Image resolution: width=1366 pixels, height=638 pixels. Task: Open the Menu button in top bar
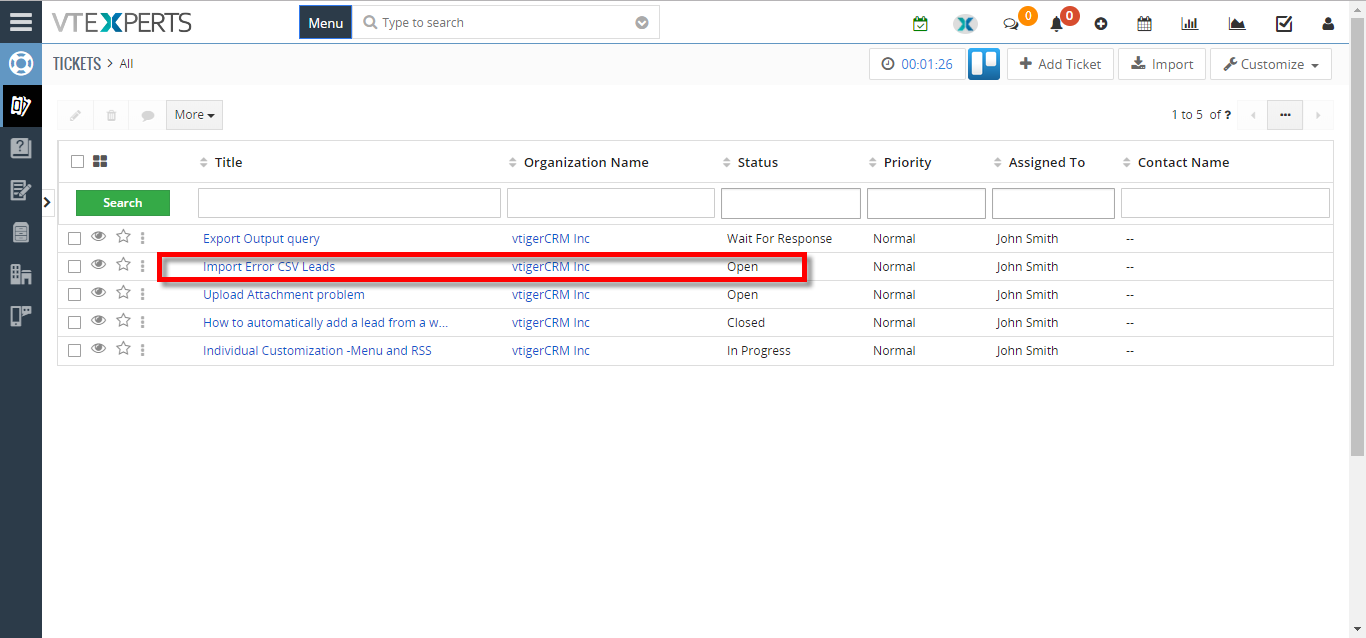326,22
